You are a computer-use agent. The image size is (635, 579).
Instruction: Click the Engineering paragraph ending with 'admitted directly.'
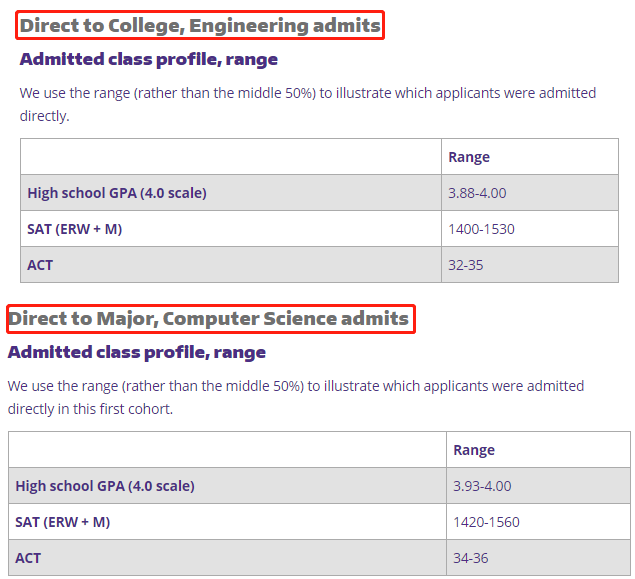(307, 104)
